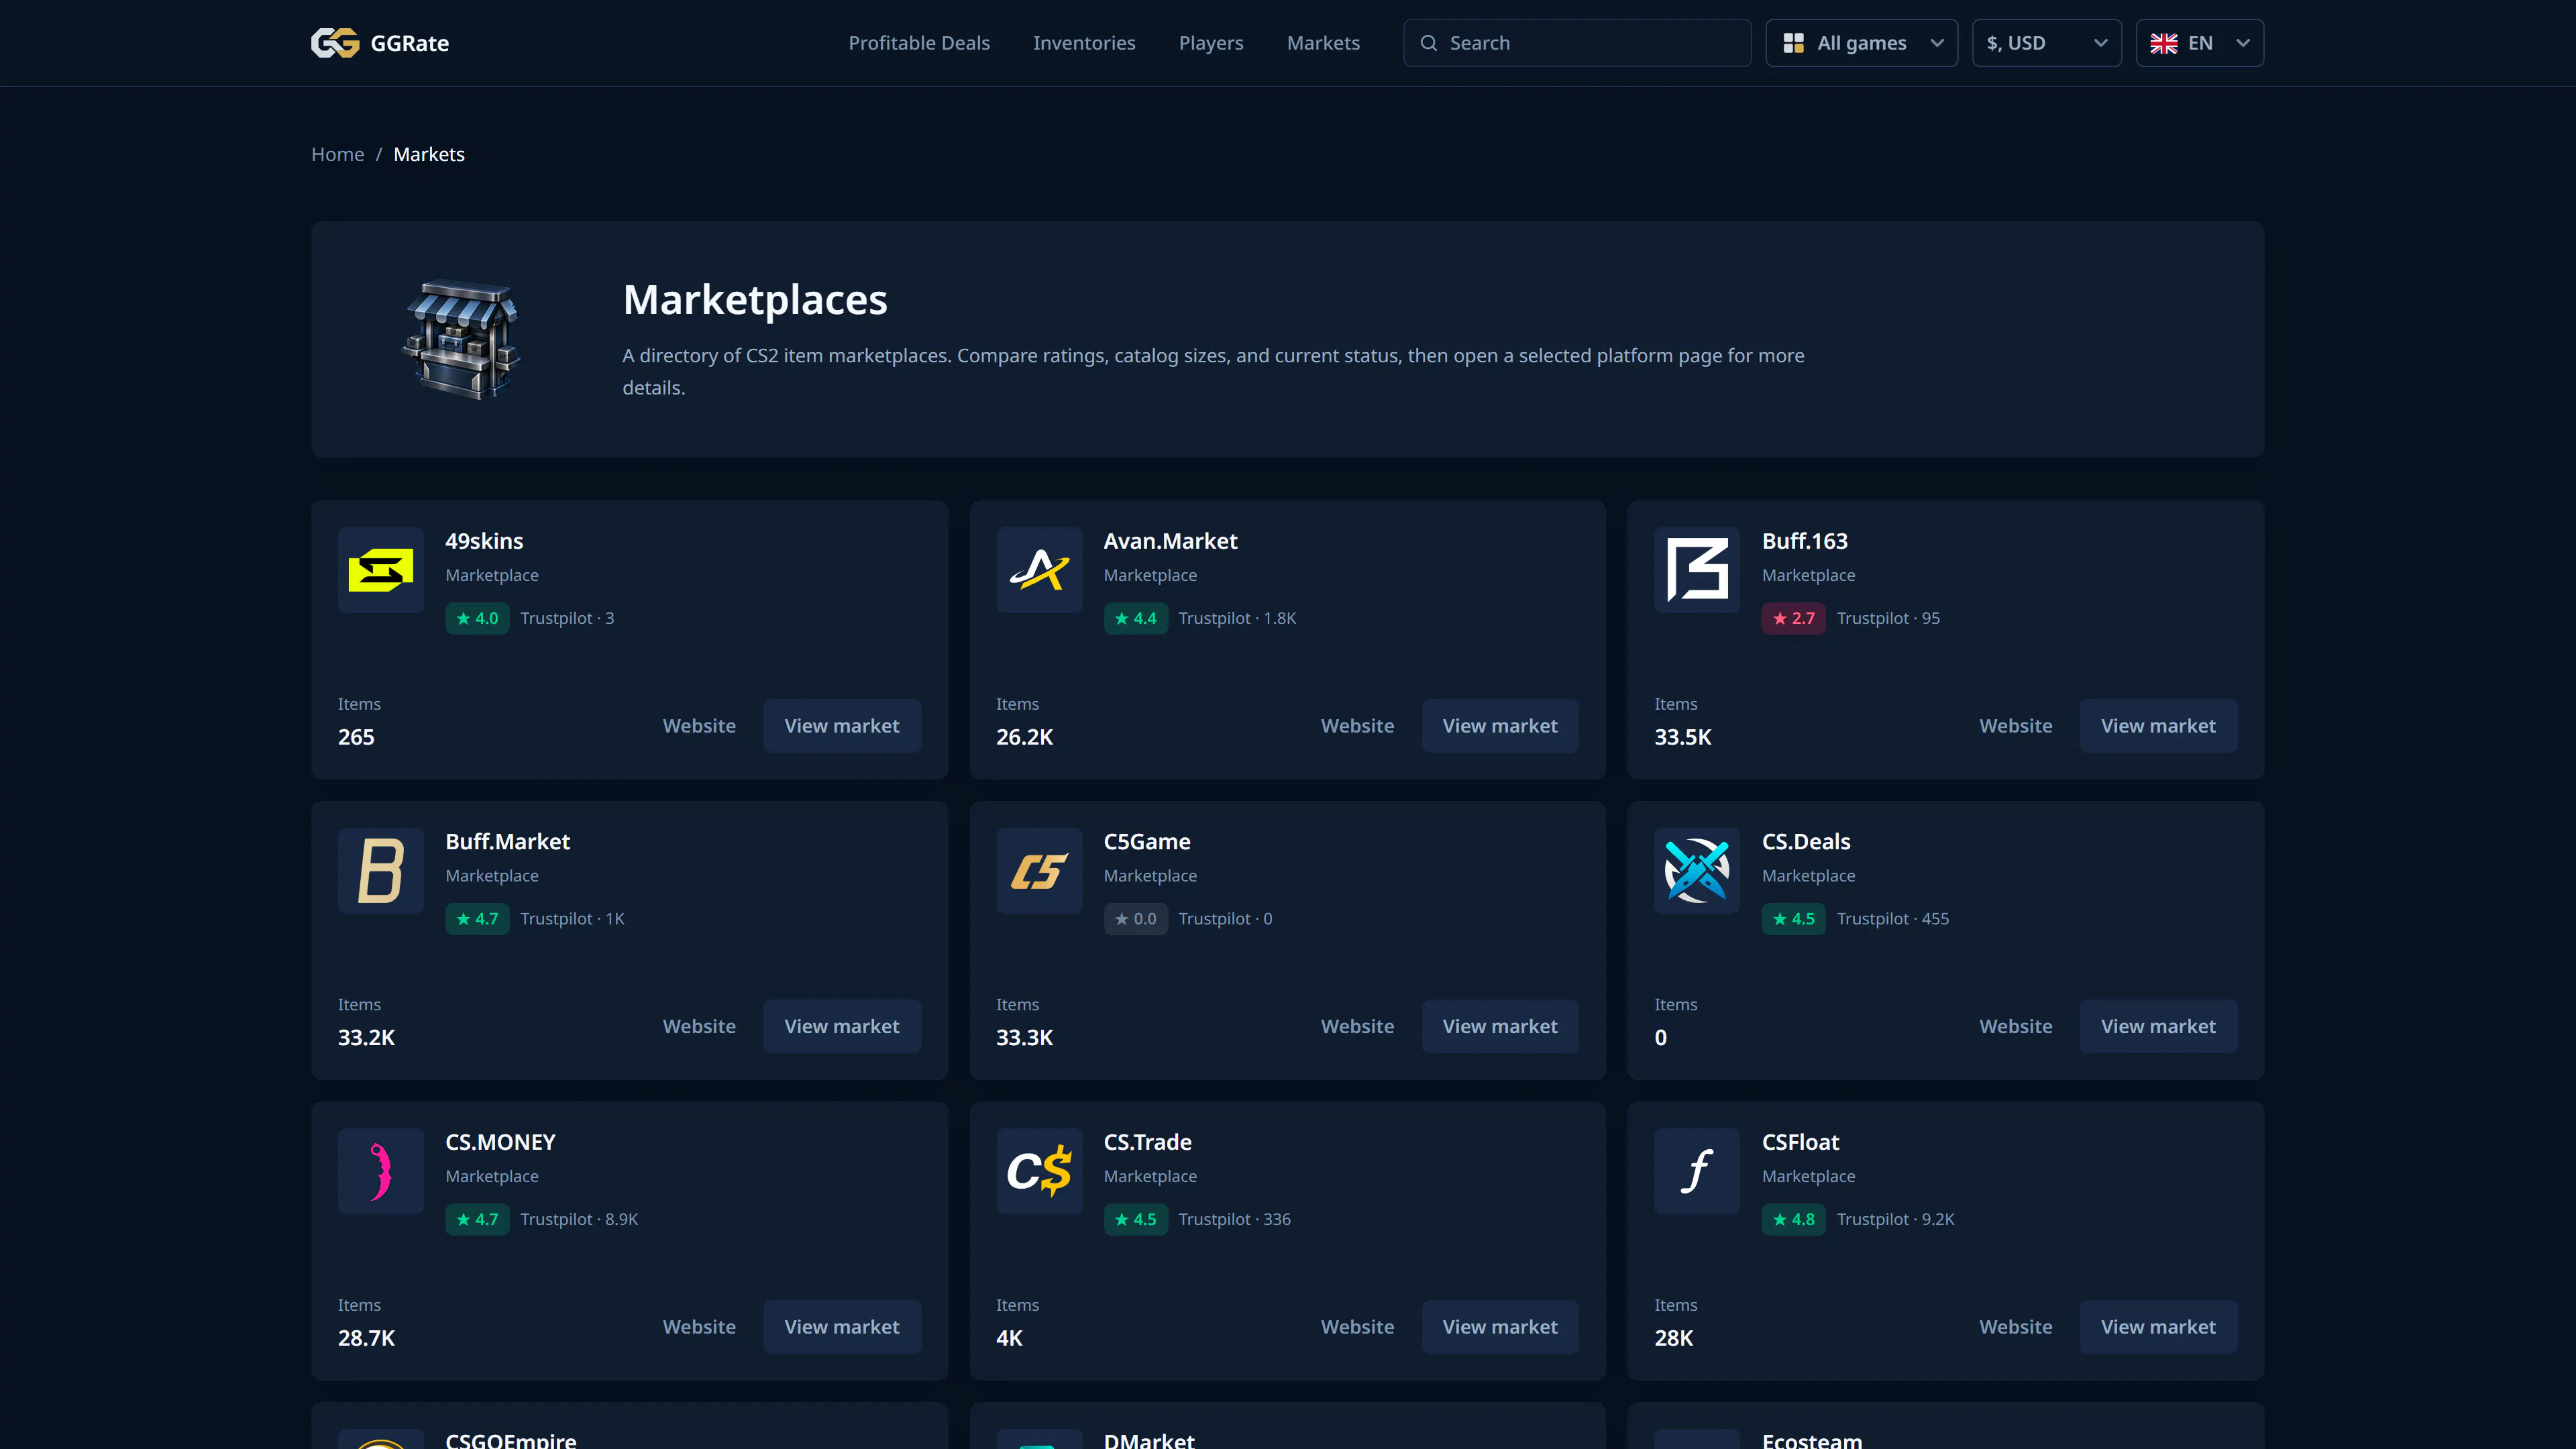This screenshot has height=1449, width=2576.
Task: Click the Markets breadcrumb label
Action: 429,154
